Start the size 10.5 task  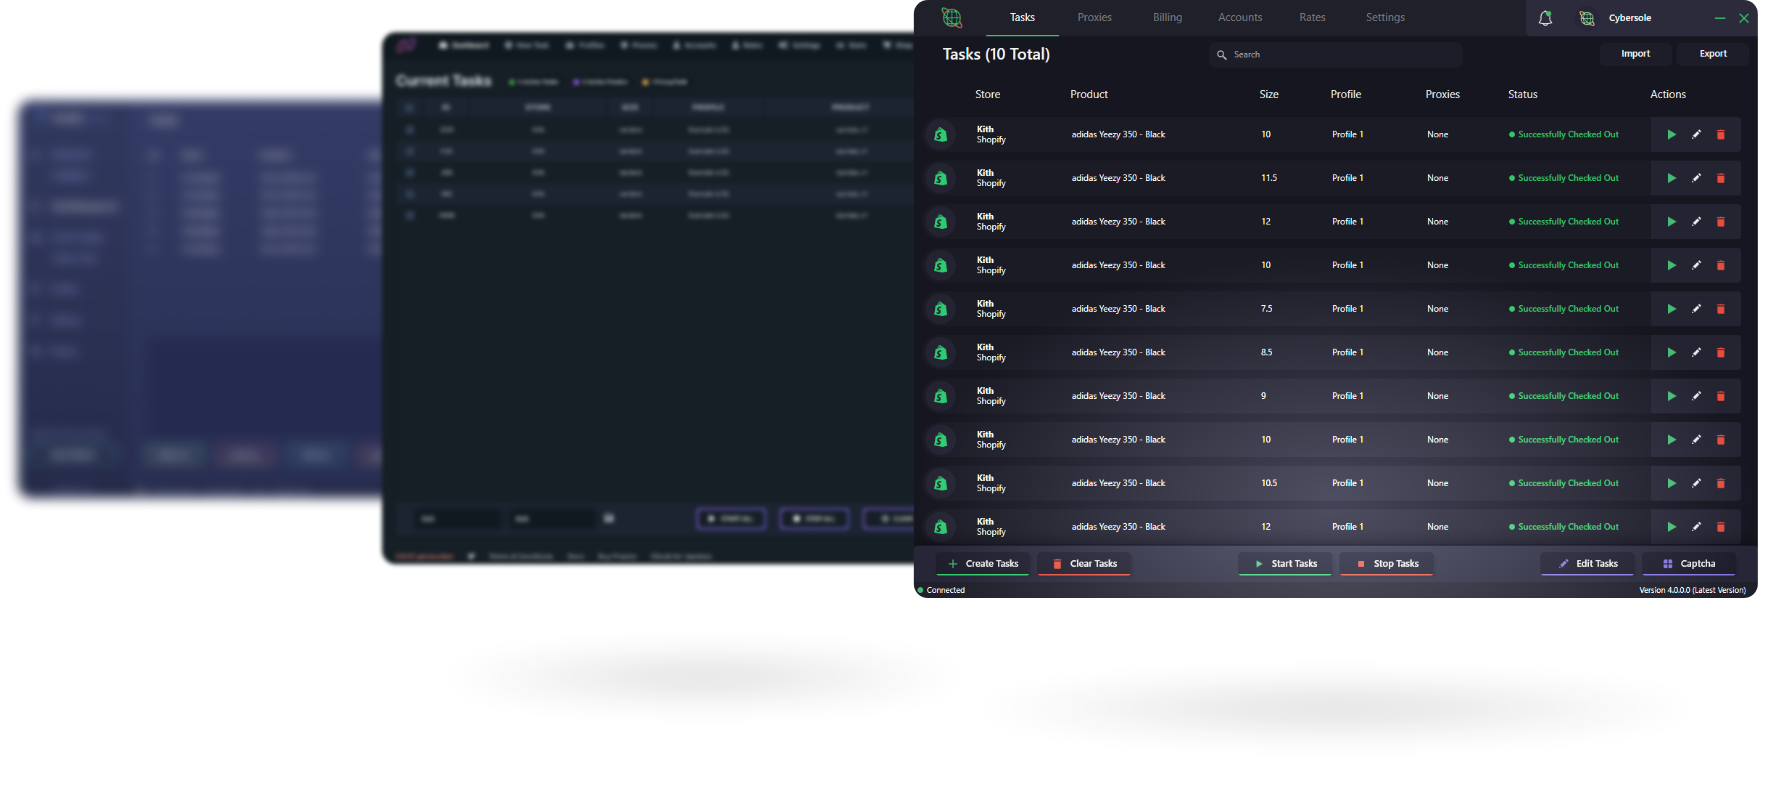click(x=1671, y=483)
